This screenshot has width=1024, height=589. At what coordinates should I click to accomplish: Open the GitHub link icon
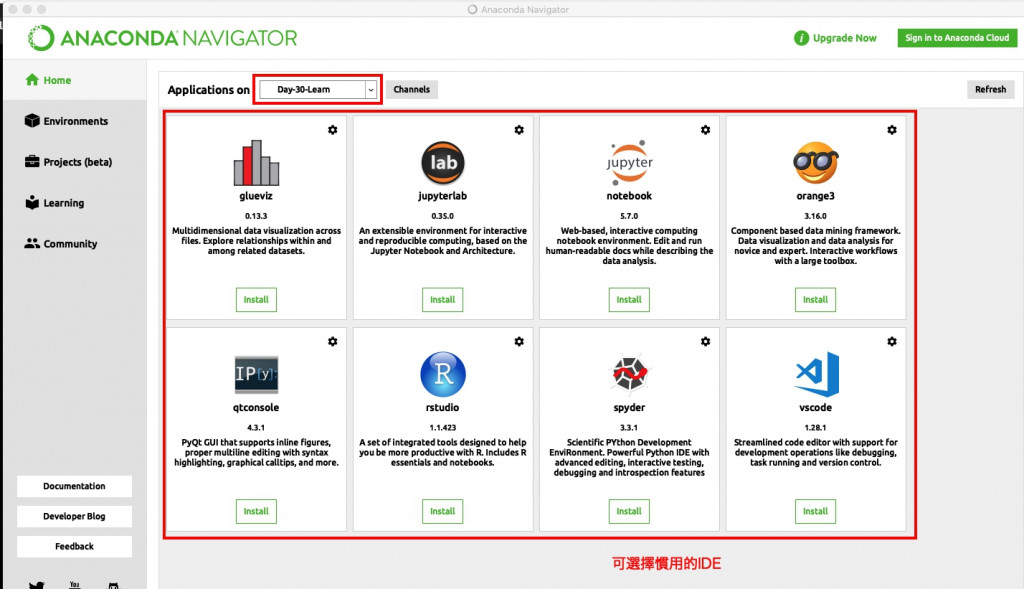pyautogui.click(x=113, y=586)
